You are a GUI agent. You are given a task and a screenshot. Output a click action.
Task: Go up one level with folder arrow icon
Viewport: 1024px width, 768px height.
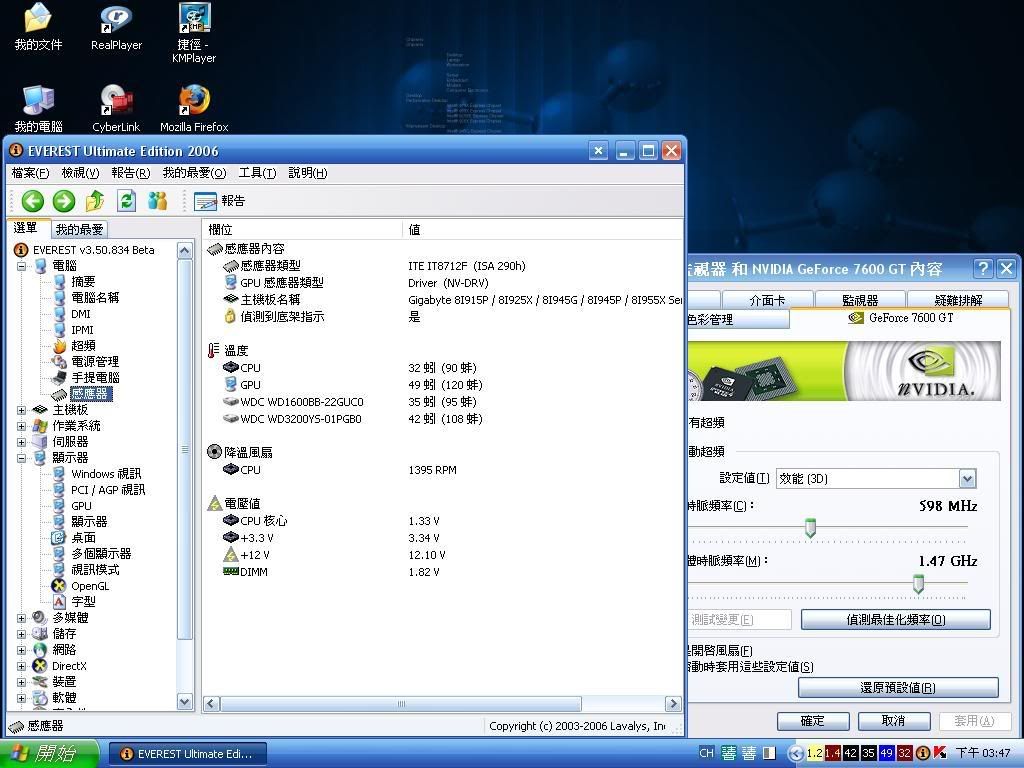click(x=95, y=201)
